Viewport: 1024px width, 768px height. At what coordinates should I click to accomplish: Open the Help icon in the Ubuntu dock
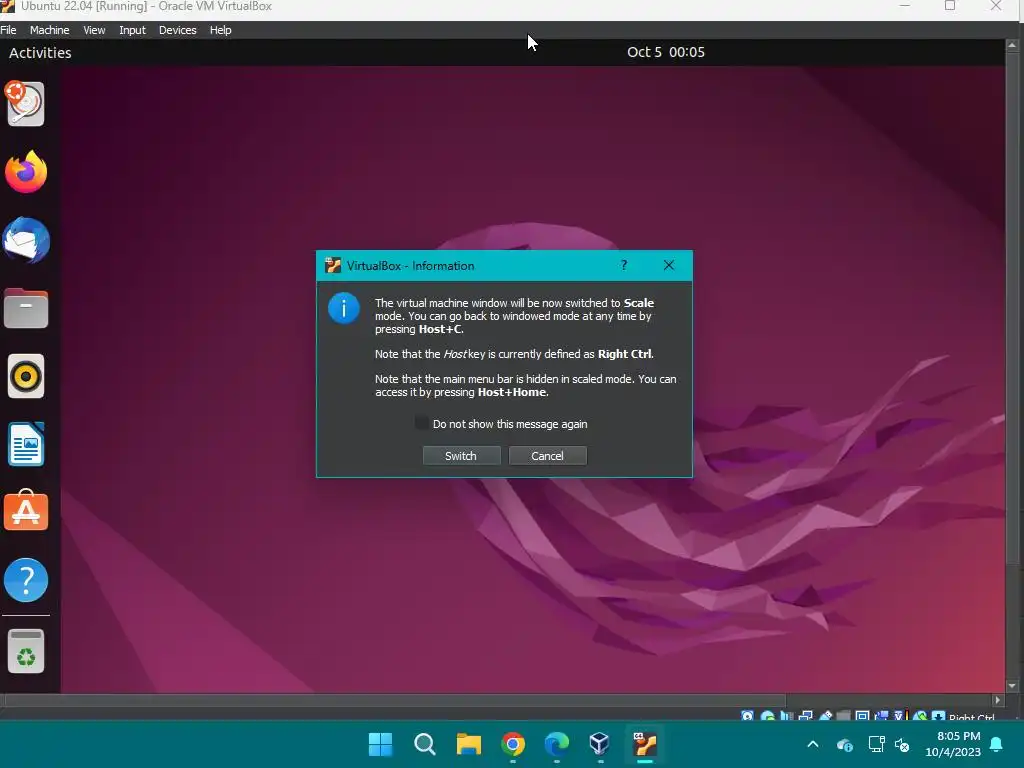[26, 580]
